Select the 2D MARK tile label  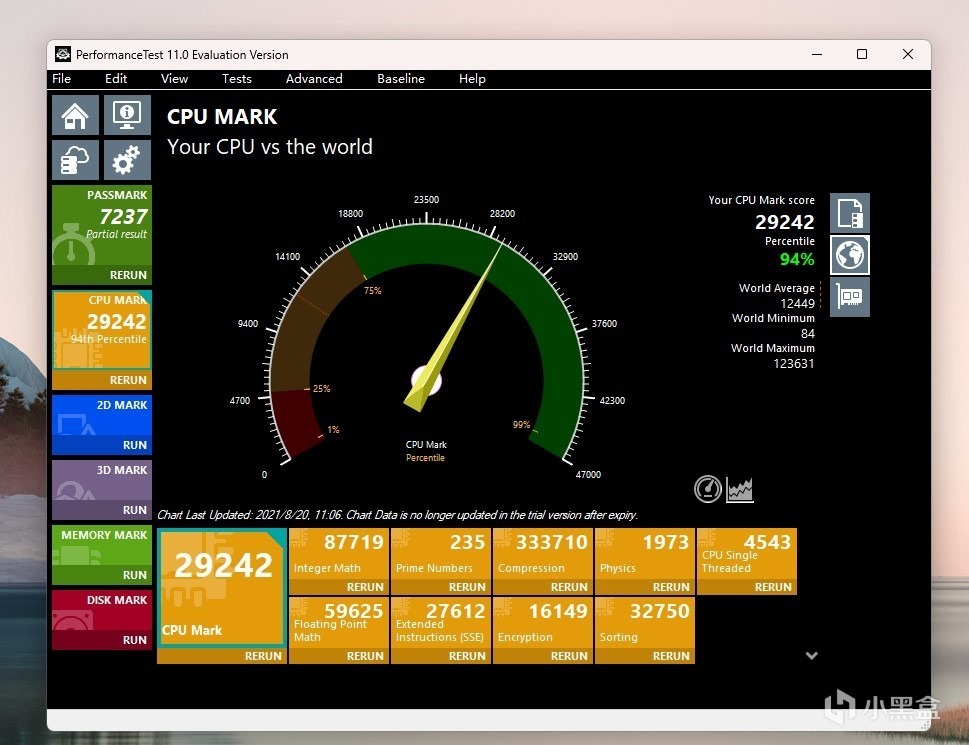(x=122, y=405)
